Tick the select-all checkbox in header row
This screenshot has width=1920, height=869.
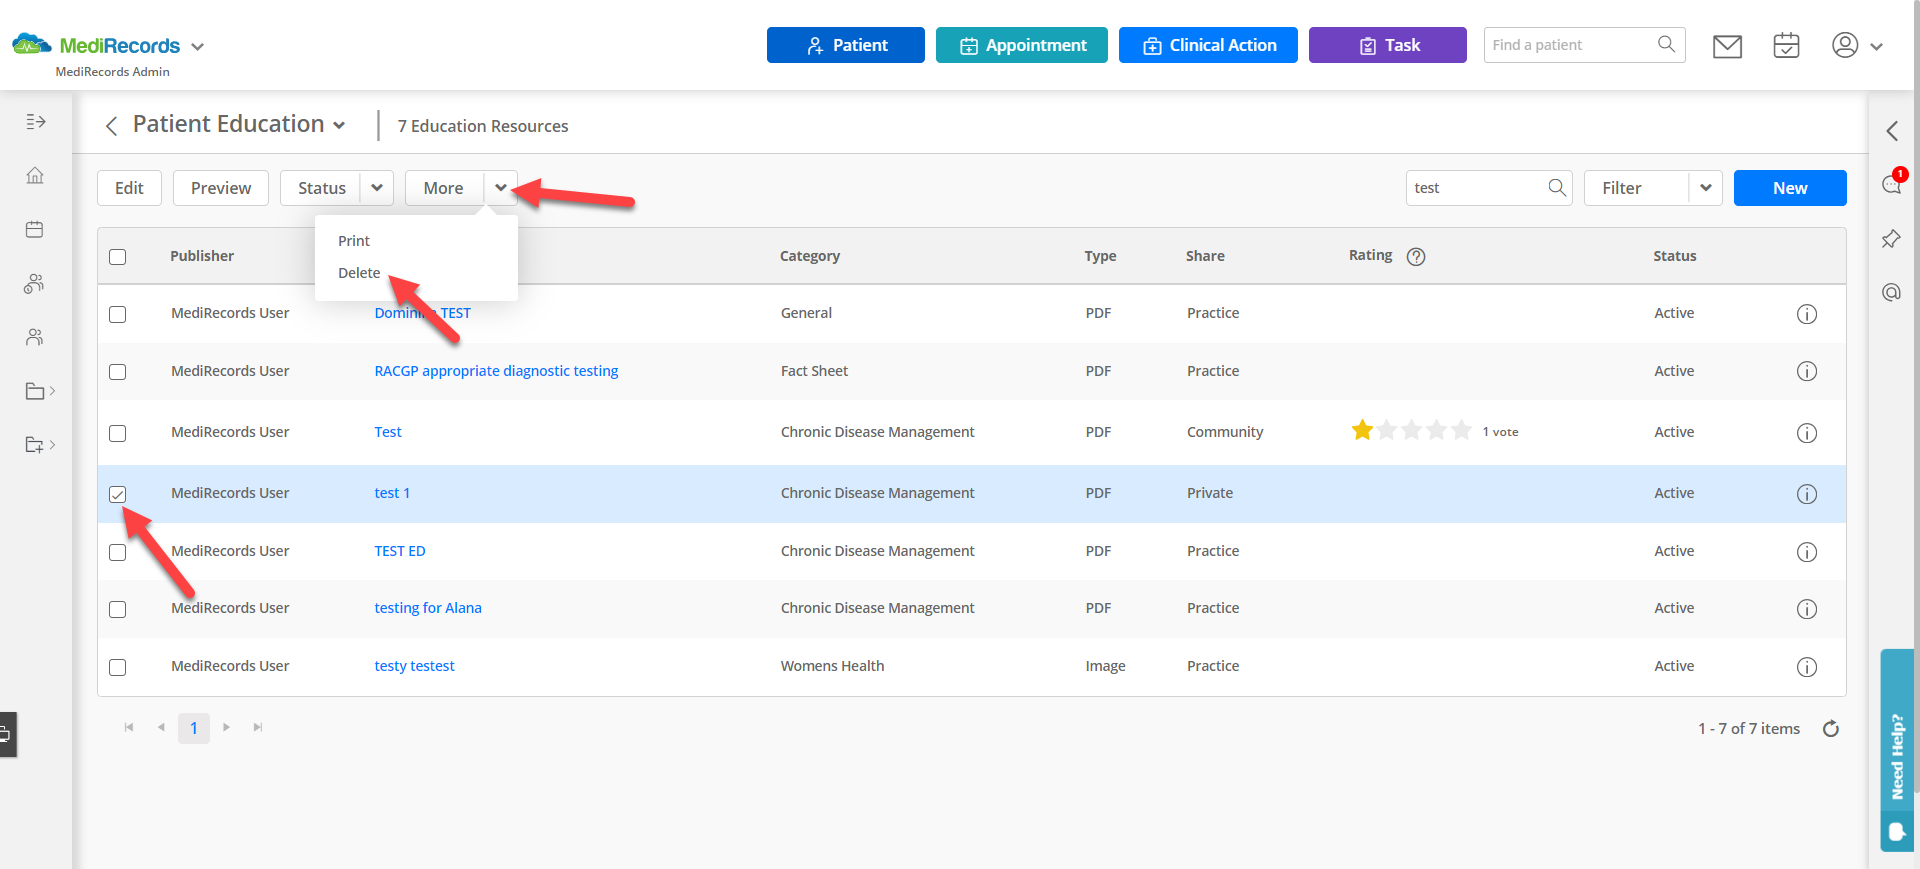118,257
